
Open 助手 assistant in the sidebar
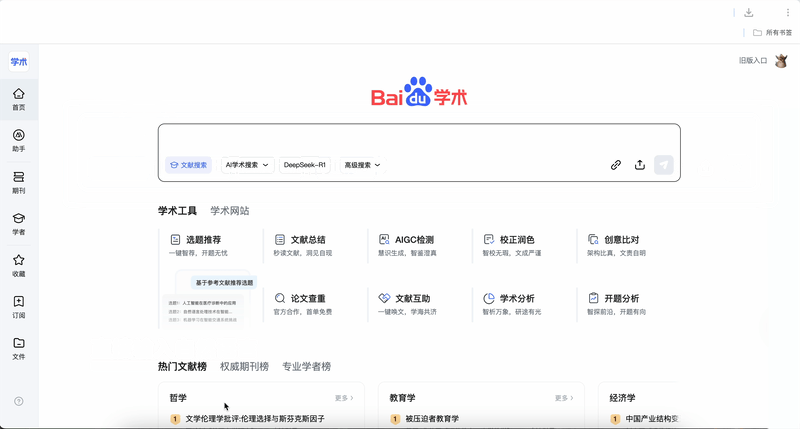(18, 140)
